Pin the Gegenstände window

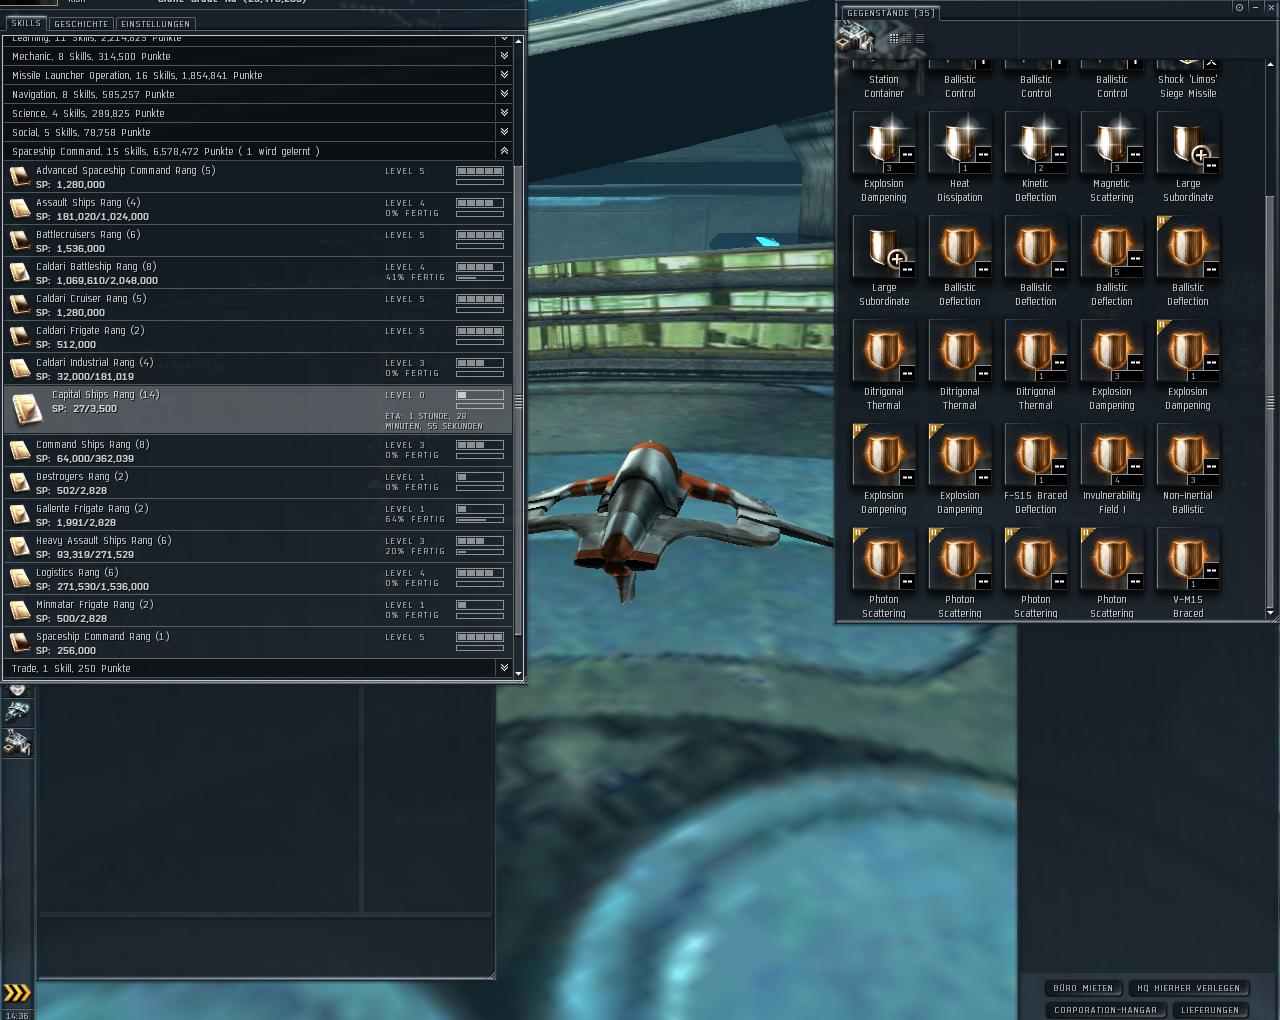coord(1240,7)
